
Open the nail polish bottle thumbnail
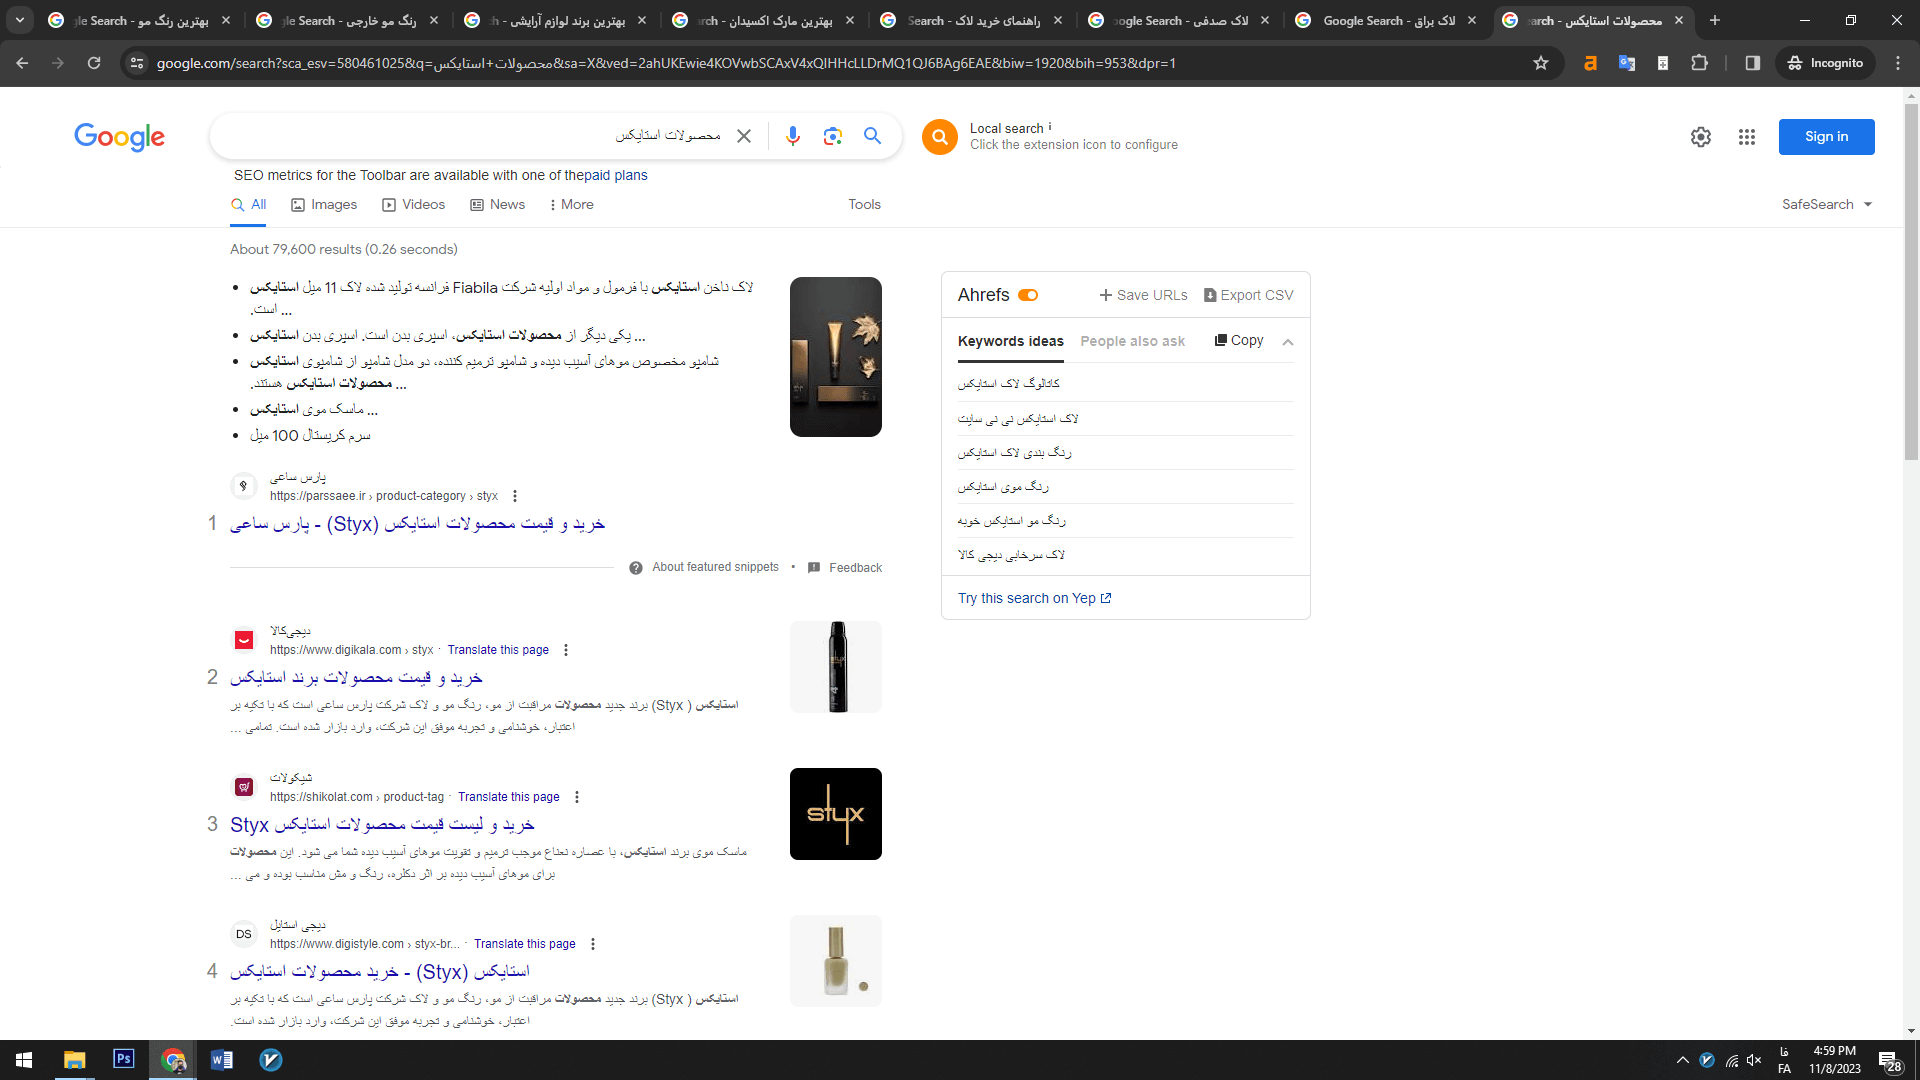(x=836, y=961)
